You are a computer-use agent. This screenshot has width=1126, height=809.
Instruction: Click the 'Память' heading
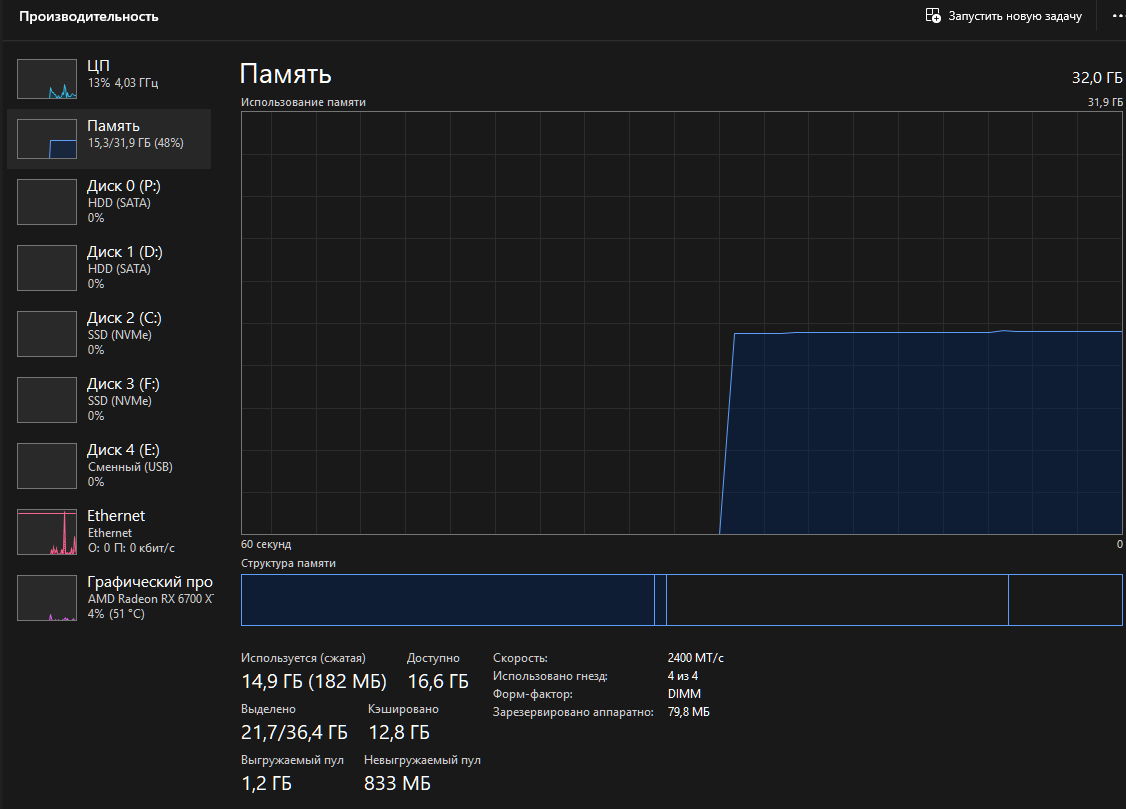point(286,74)
